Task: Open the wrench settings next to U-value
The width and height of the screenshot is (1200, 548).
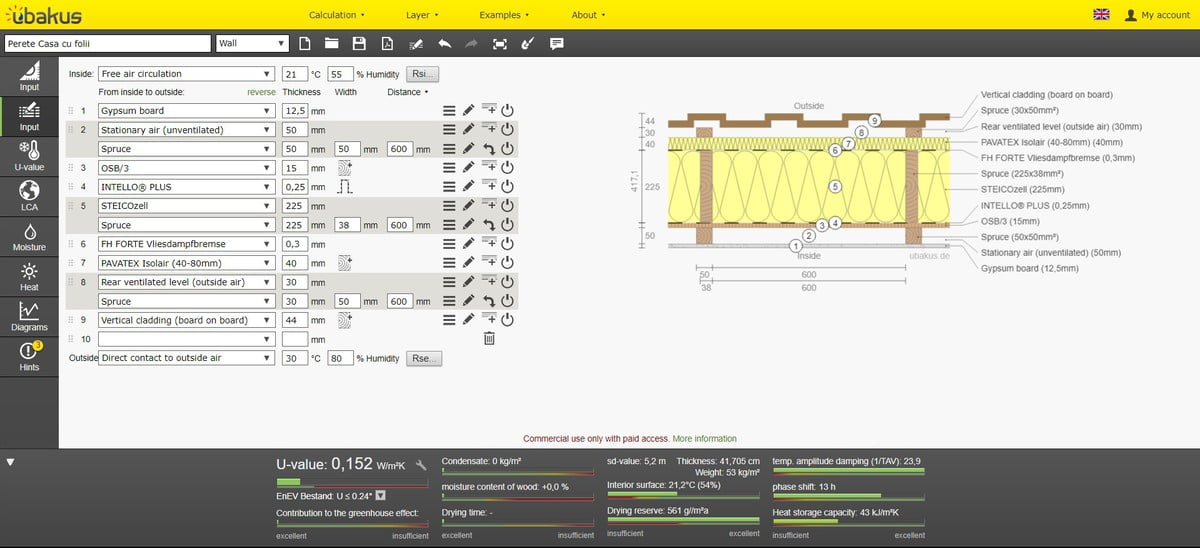Action: pyautogui.click(x=423, y=465)
